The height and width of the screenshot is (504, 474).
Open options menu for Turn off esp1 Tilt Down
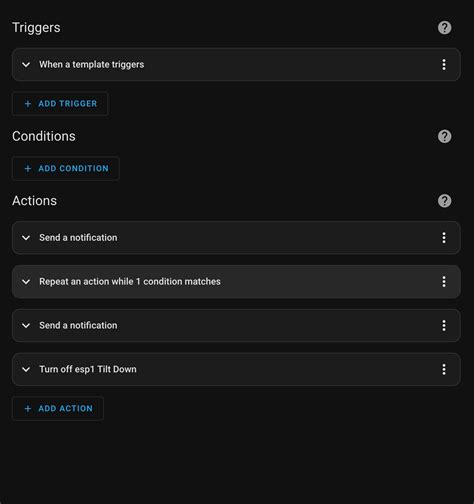(444, 369)
